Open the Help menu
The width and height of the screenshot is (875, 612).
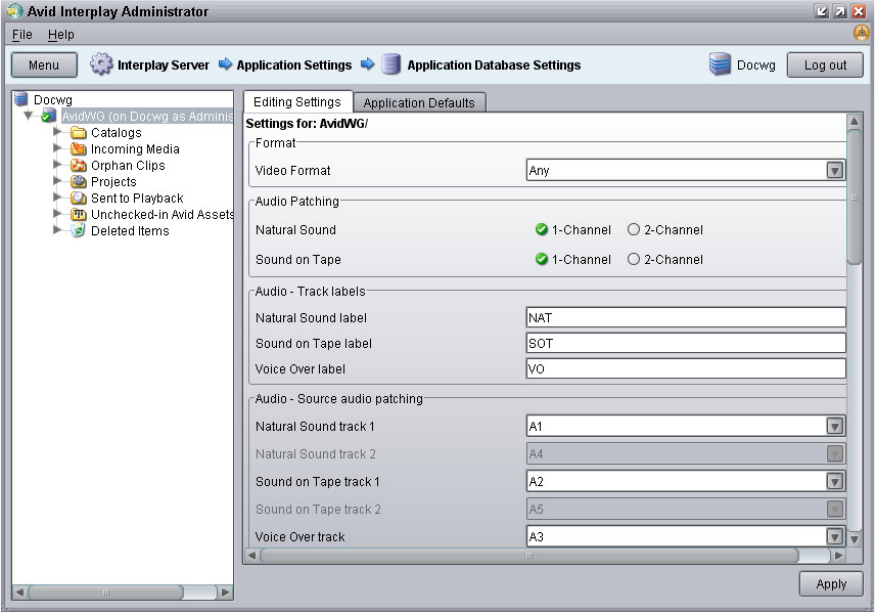(50, 35)
